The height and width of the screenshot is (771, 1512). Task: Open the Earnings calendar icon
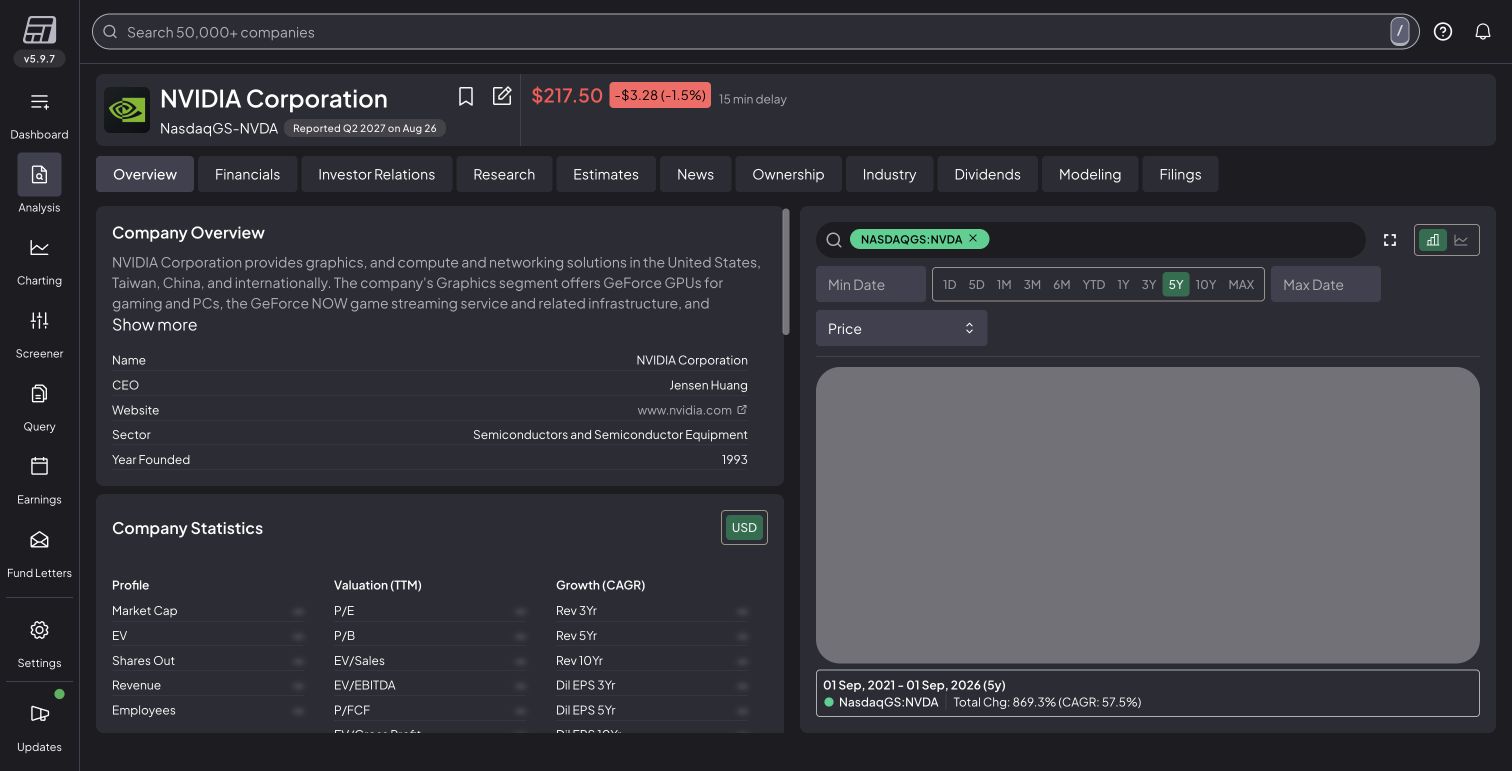click(39, 466)
